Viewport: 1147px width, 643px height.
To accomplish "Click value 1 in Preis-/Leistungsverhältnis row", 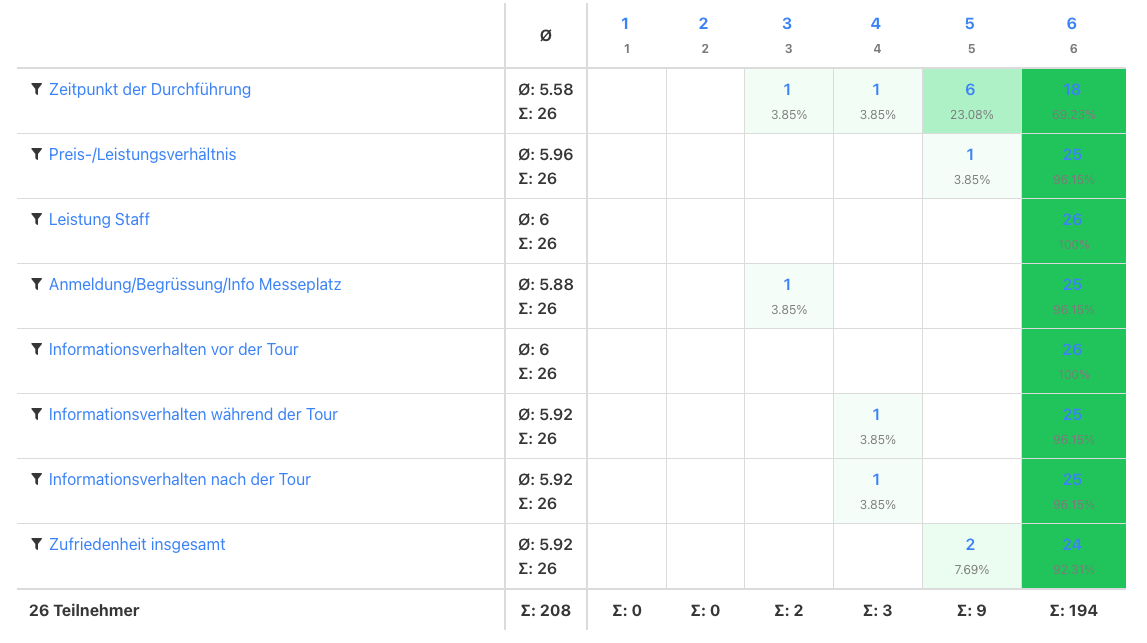I will coord(970,155).
